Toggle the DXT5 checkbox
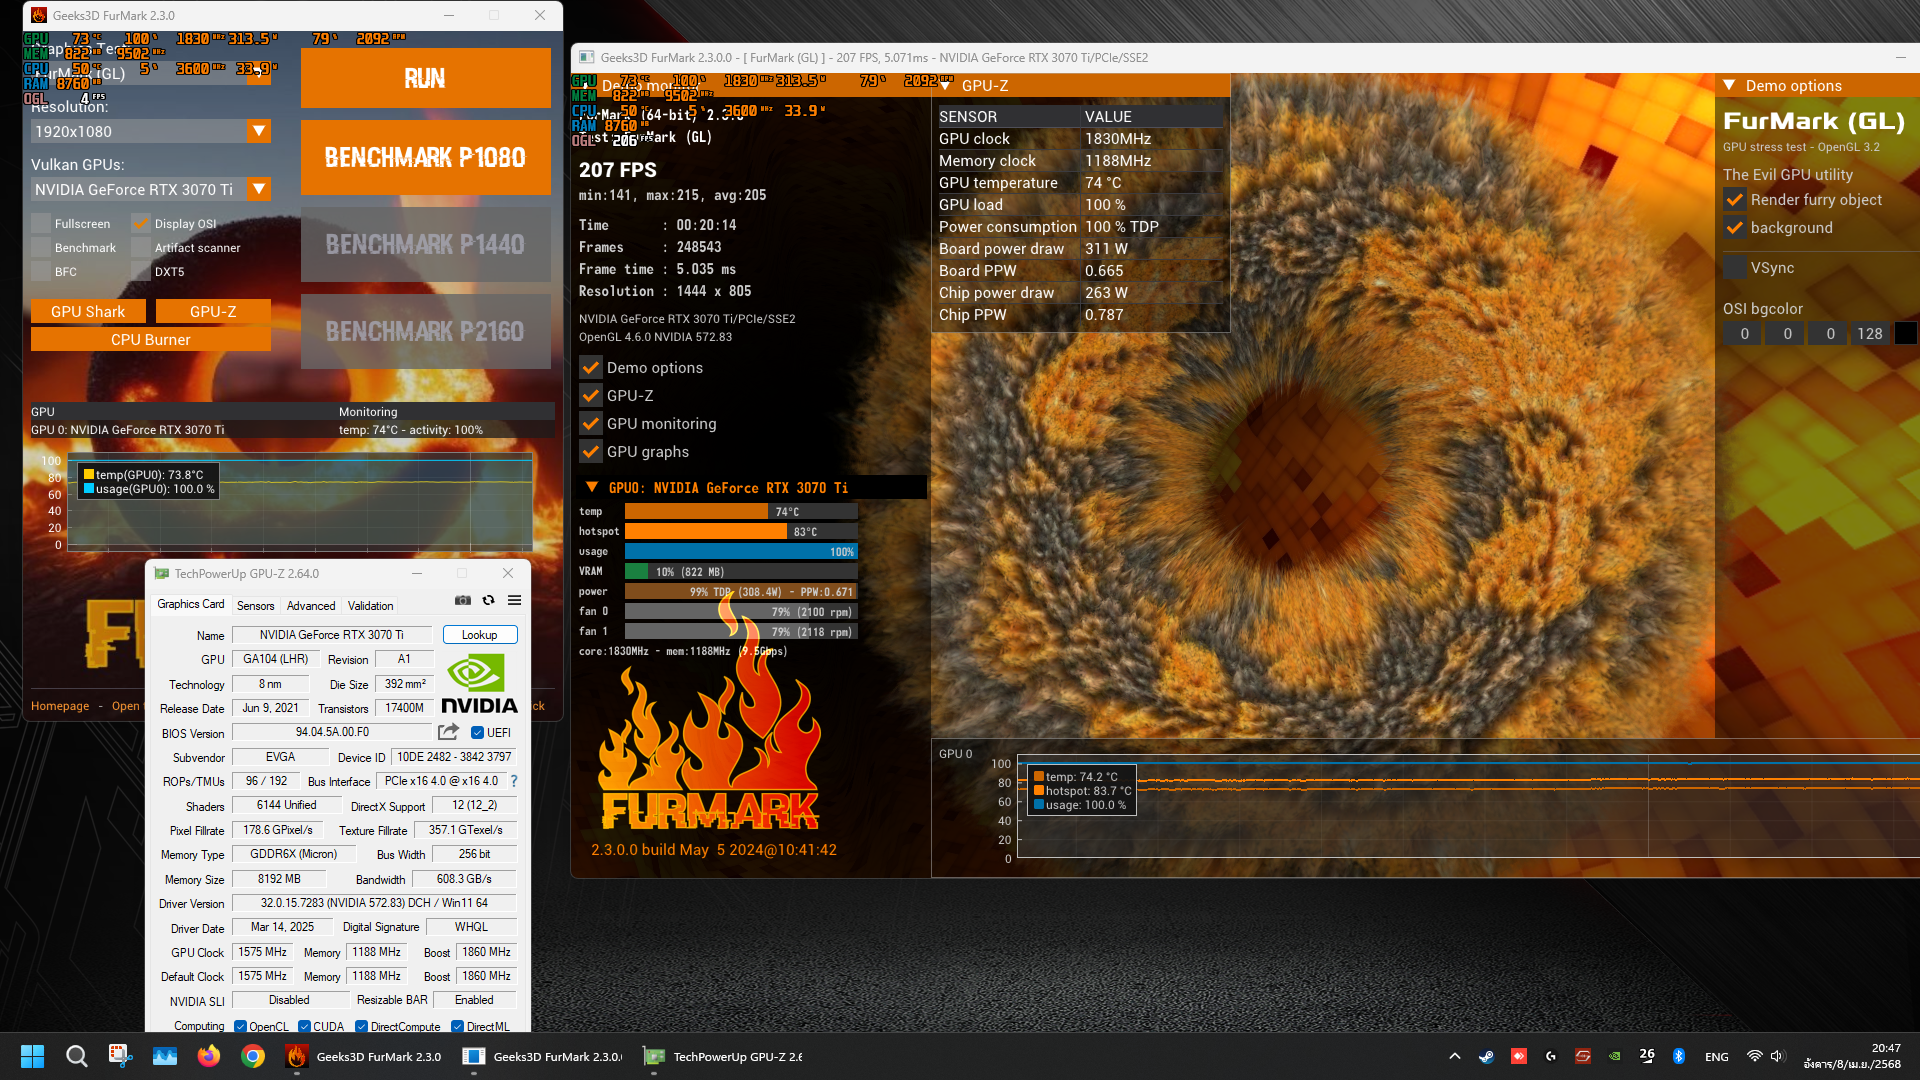 pyautogui.click(x=141, y=271)
